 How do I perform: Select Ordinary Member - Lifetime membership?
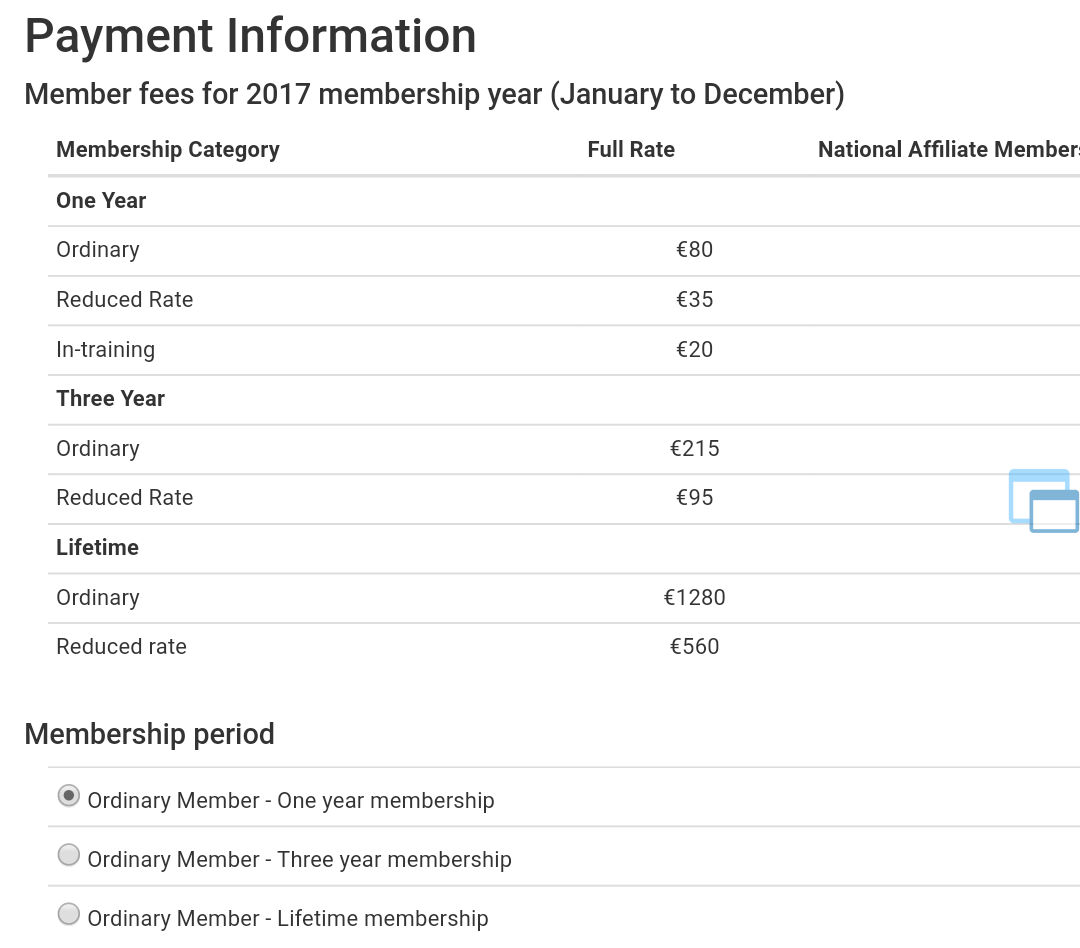coord(68,915)
